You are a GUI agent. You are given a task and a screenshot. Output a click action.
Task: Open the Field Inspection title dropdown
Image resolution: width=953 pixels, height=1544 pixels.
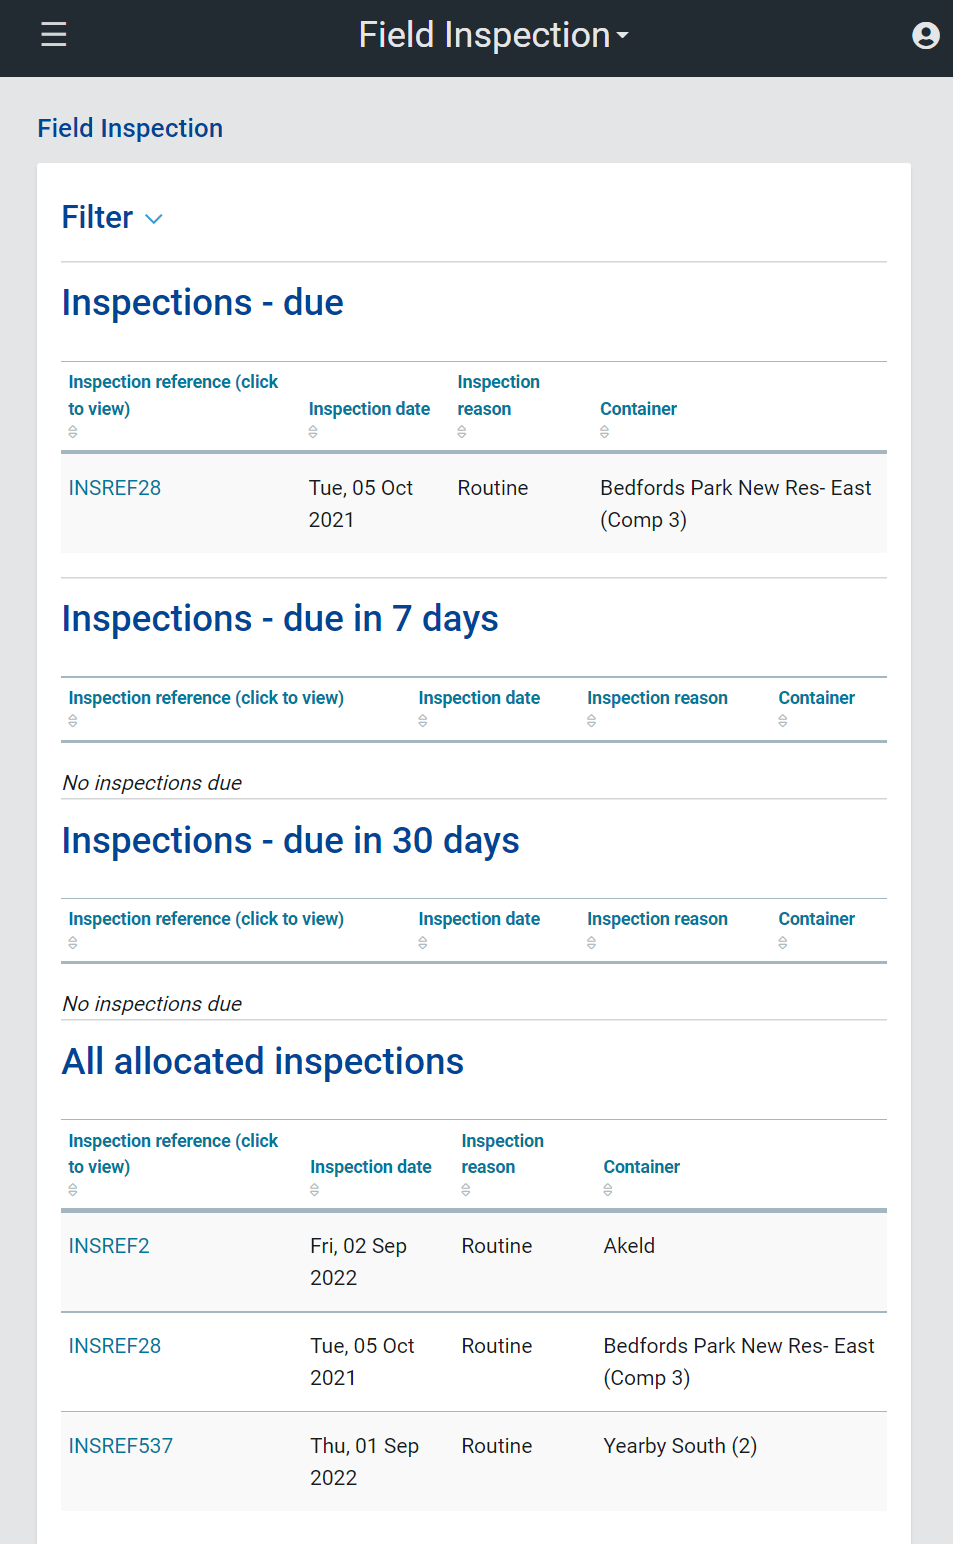494,36
